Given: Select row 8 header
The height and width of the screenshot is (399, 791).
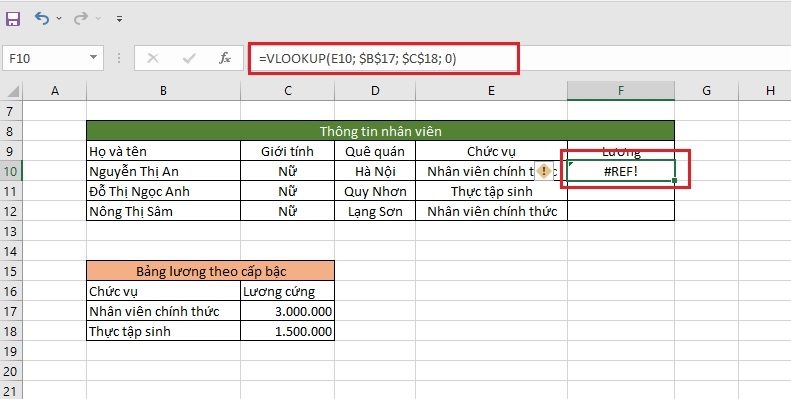Looking at the screenshot, I should (11, 131).
